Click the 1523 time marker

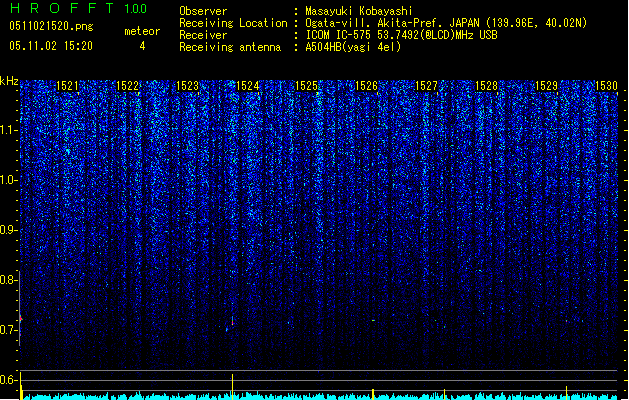coord(187,86)
